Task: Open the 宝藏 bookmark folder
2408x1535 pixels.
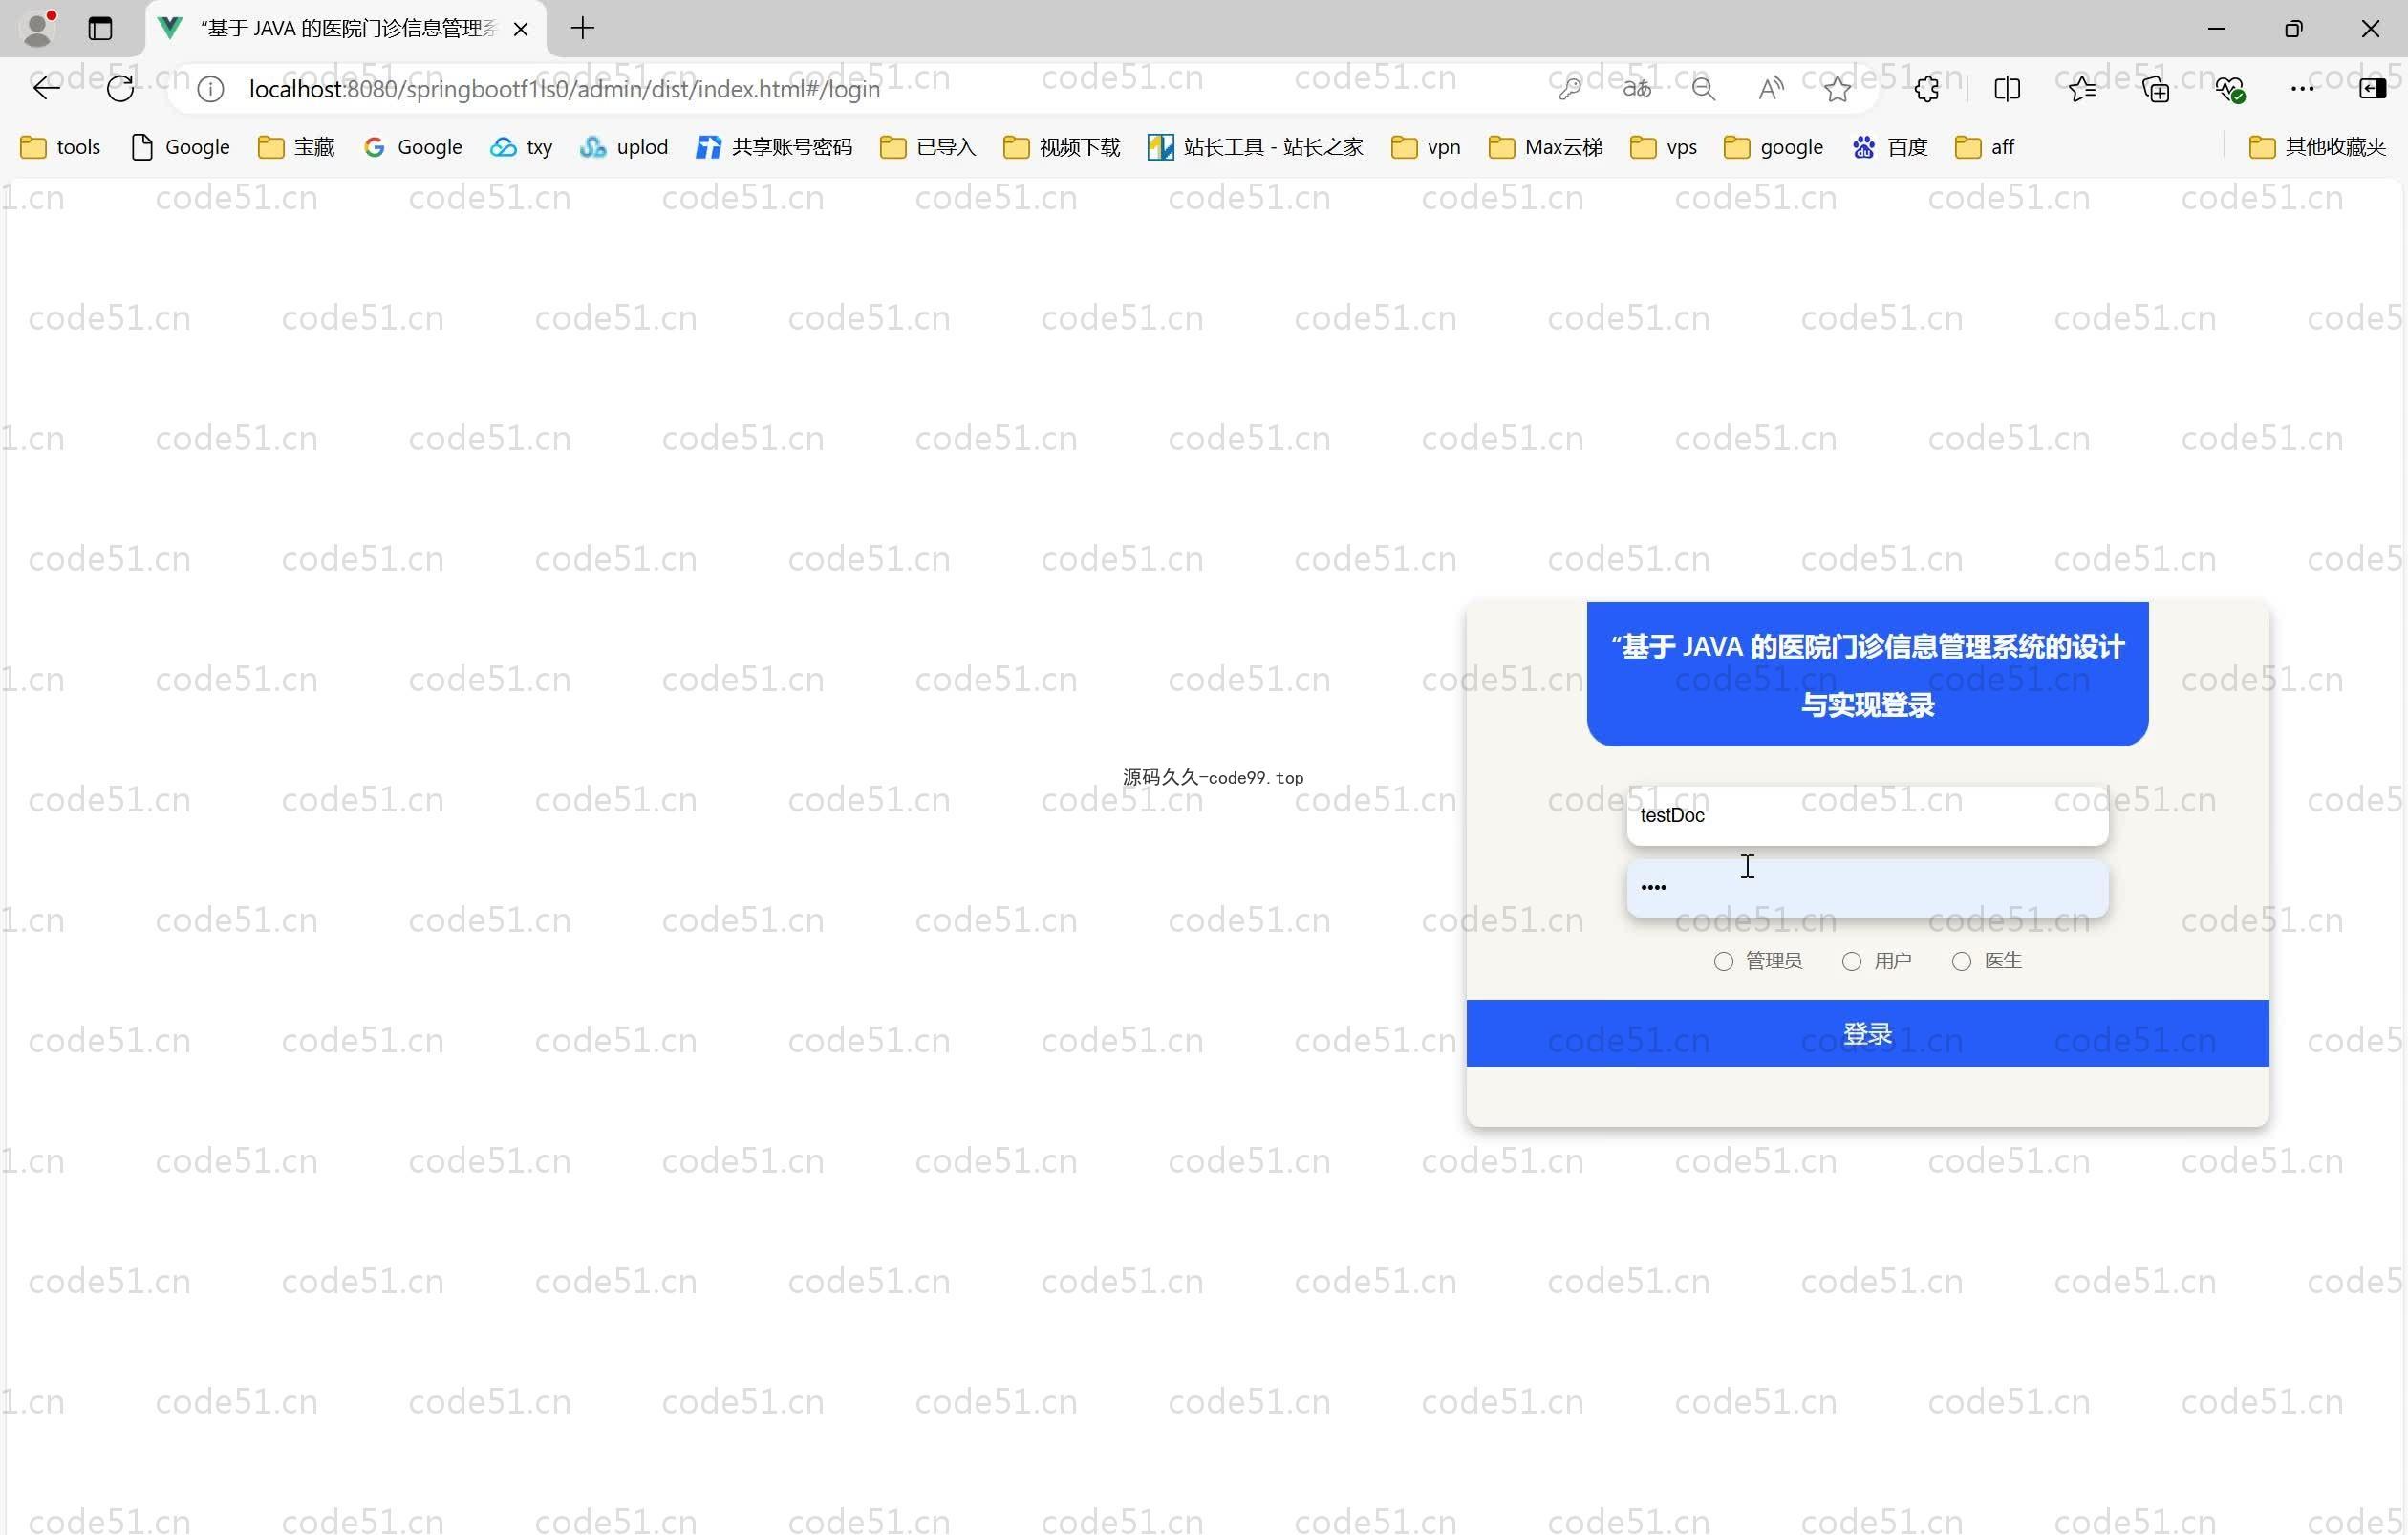Action: 296,147
